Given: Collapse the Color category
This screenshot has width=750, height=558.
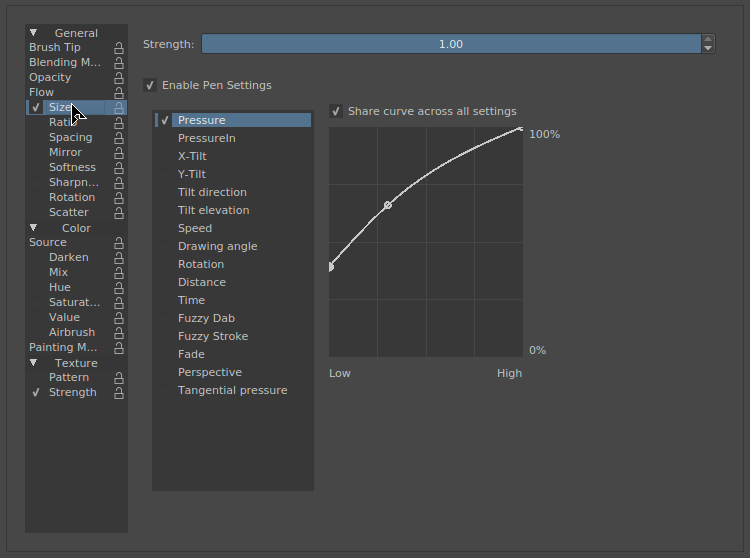Looking at the screenshot, I should [x=33, y=228].
